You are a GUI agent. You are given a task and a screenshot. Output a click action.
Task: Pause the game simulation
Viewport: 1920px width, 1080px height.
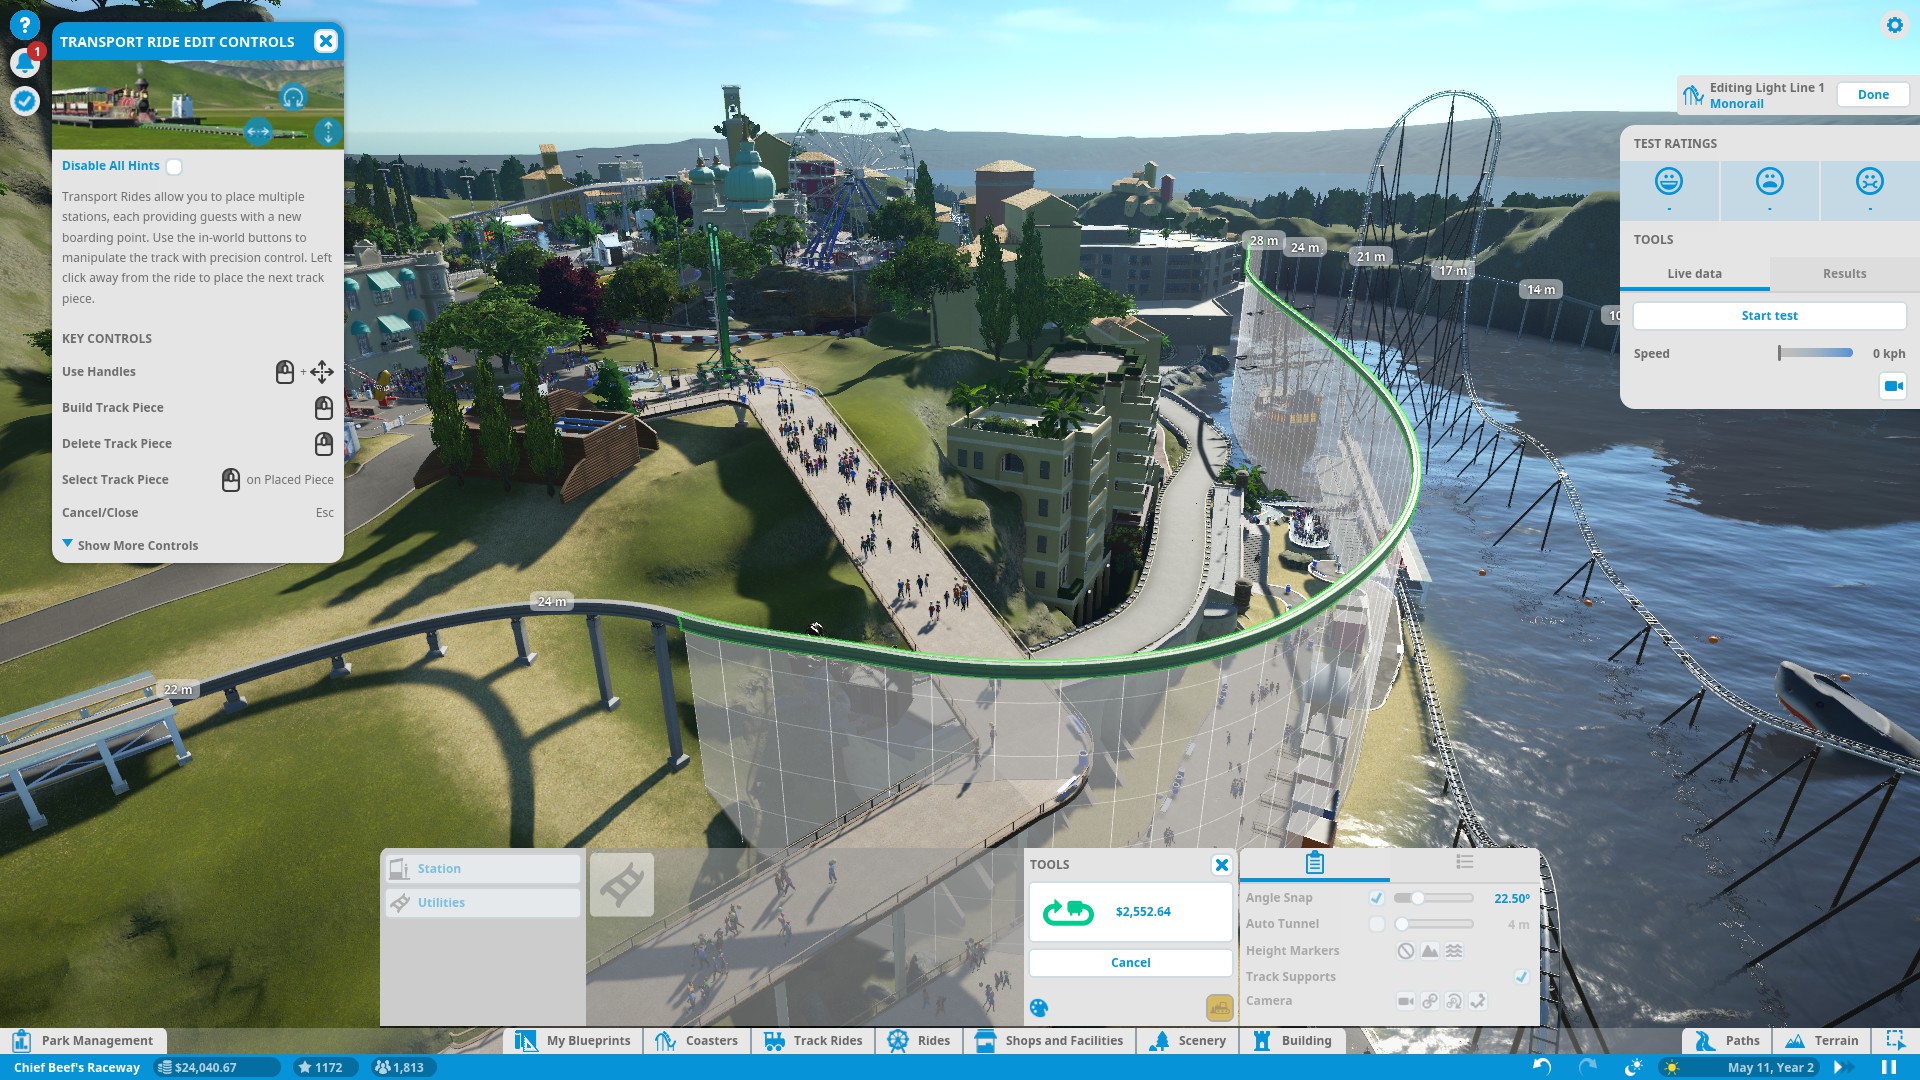coord(1889,1067)
